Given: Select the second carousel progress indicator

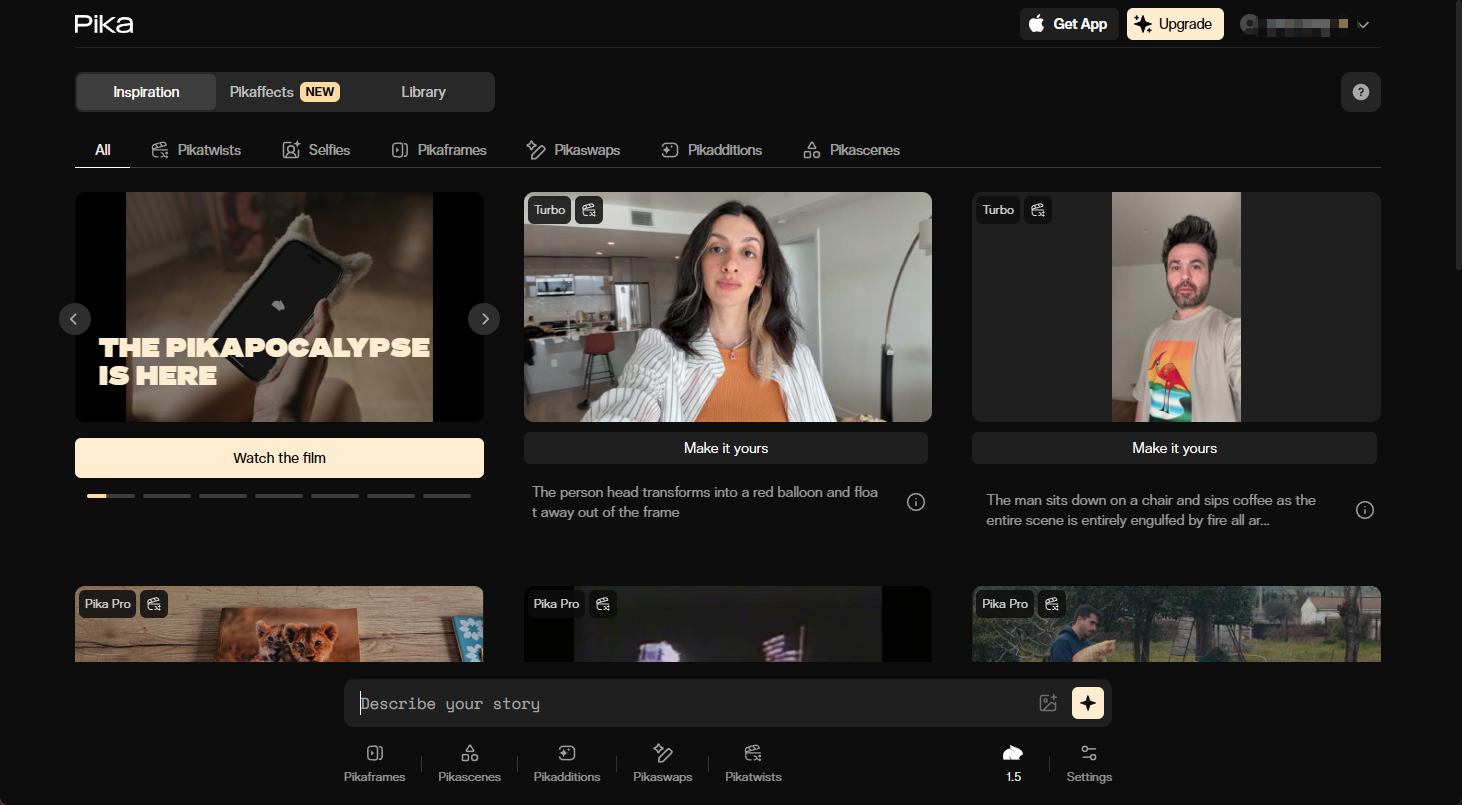Looking at the screenshot, I should (167, 495).
